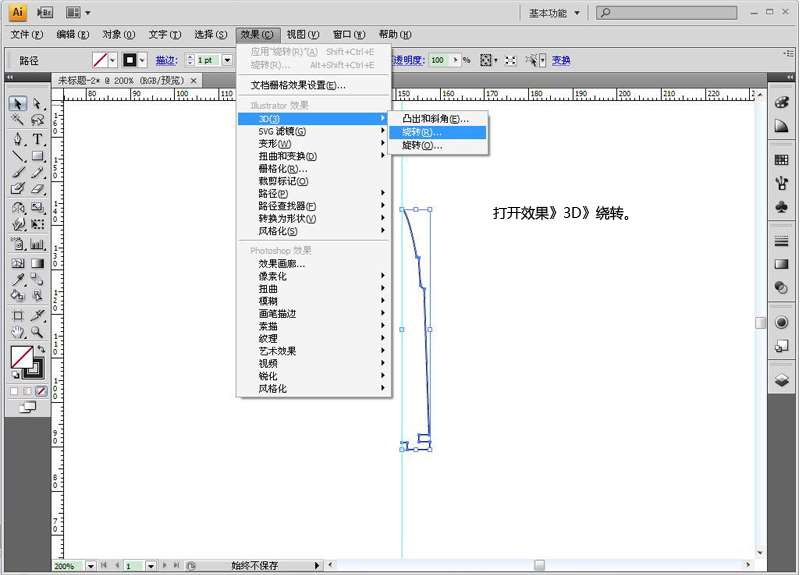The height and width of the screenshot is (575, 800).
Task: Select the Eyedropper tool
Action: [x=18, y=279]
